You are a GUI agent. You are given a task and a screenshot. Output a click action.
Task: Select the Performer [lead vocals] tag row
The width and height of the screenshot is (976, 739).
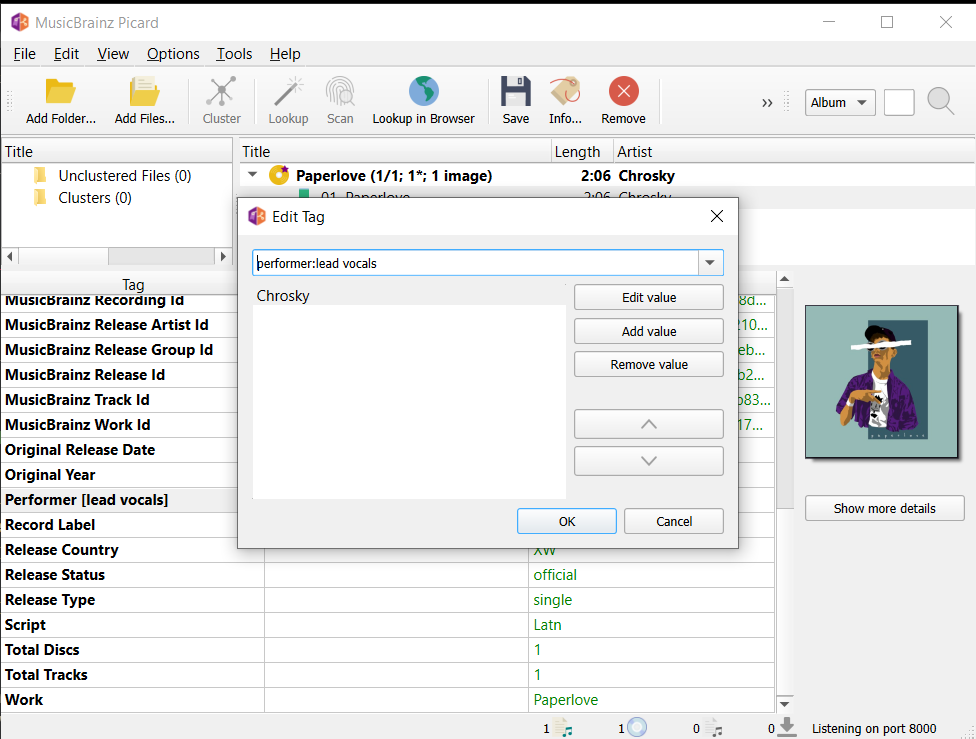(120, 500)
